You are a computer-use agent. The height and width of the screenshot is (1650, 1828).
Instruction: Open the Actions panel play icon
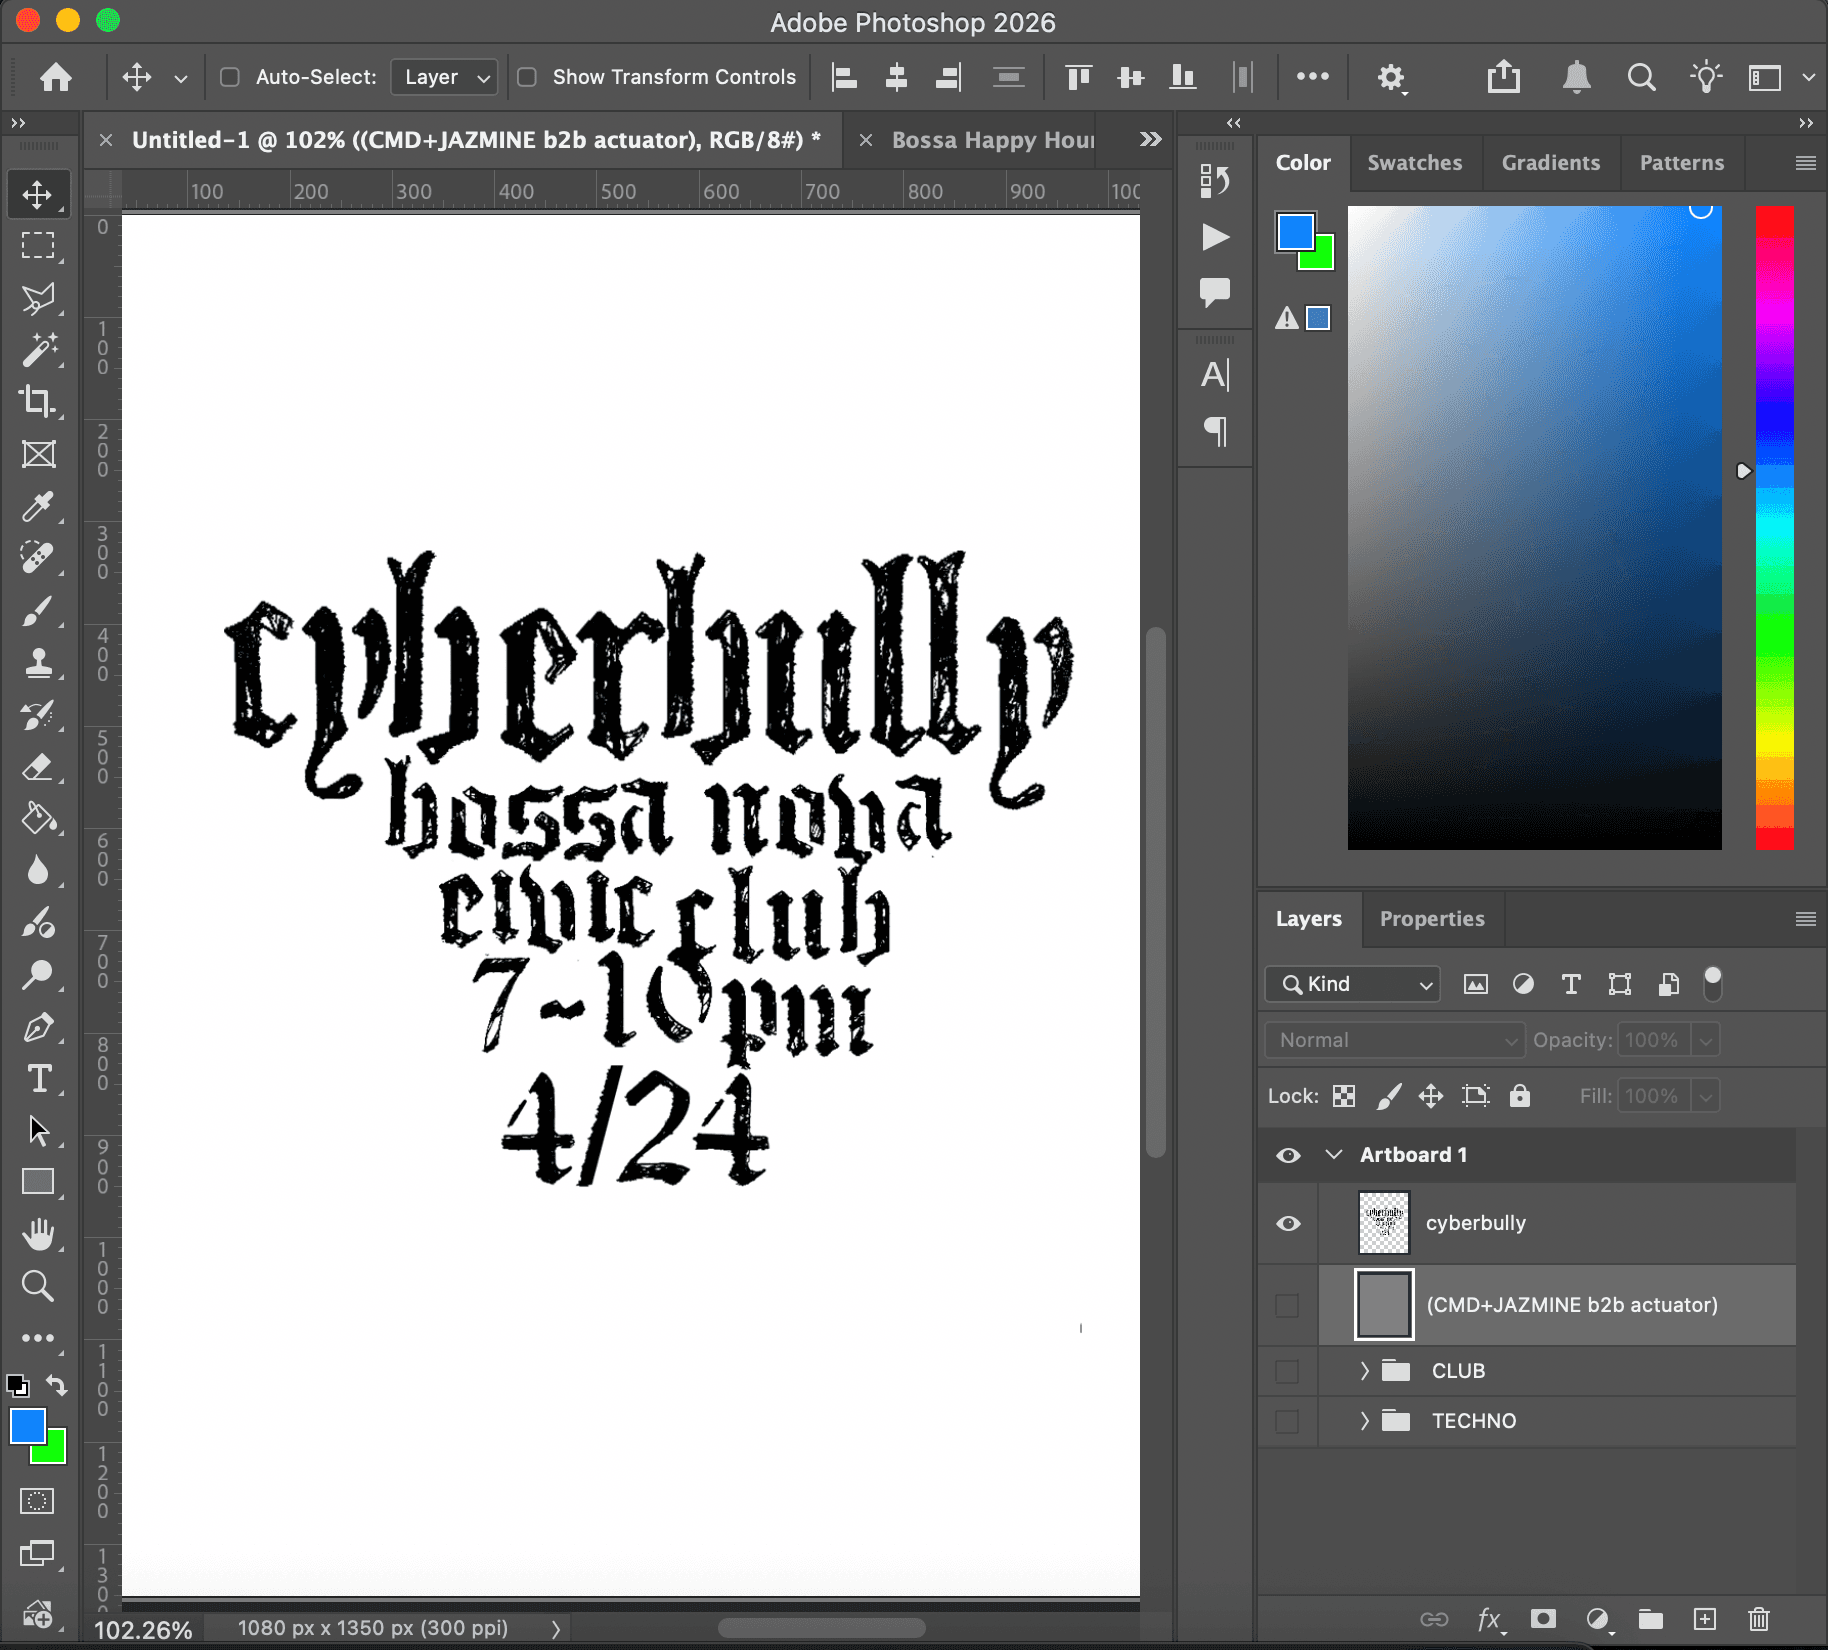1215,237
